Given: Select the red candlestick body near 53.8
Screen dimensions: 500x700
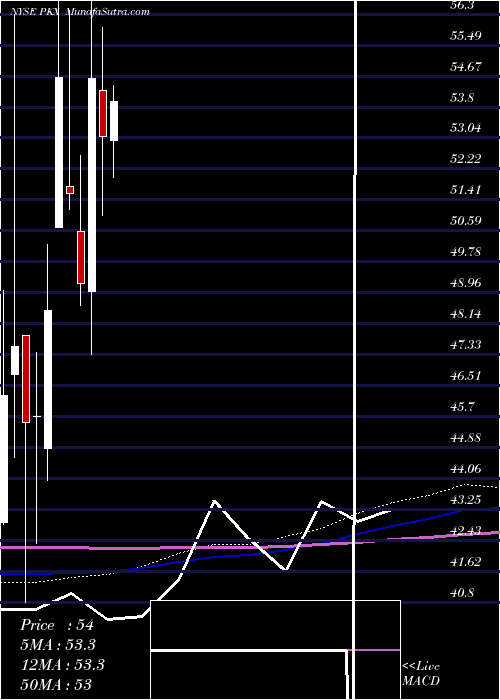Looking at the screenshot, I should click(x=103, y=113).
